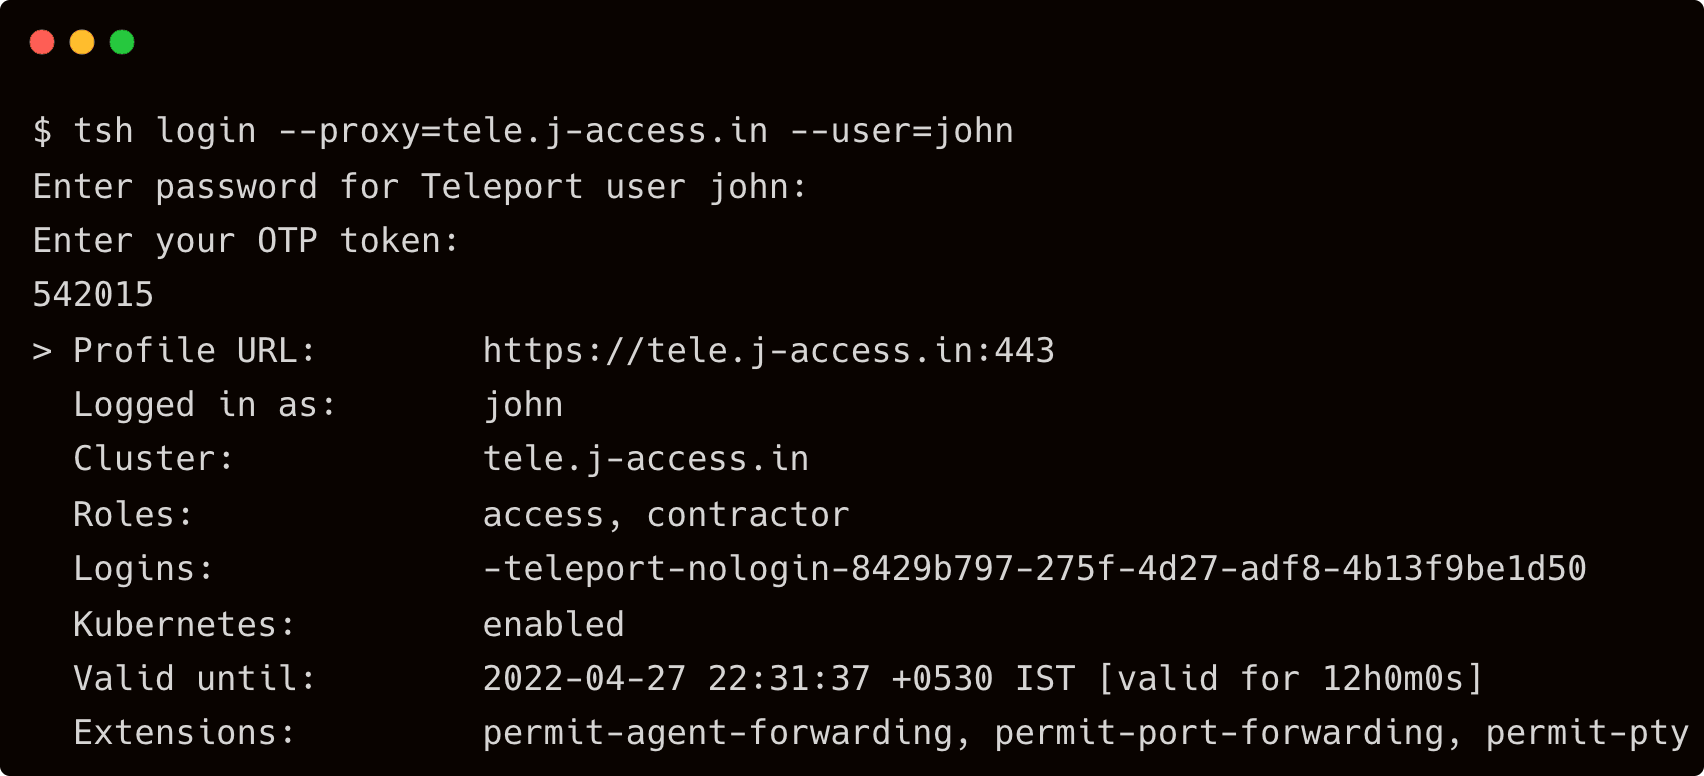
Task: Click the yellow minimize window button
Action: [81, 42]
